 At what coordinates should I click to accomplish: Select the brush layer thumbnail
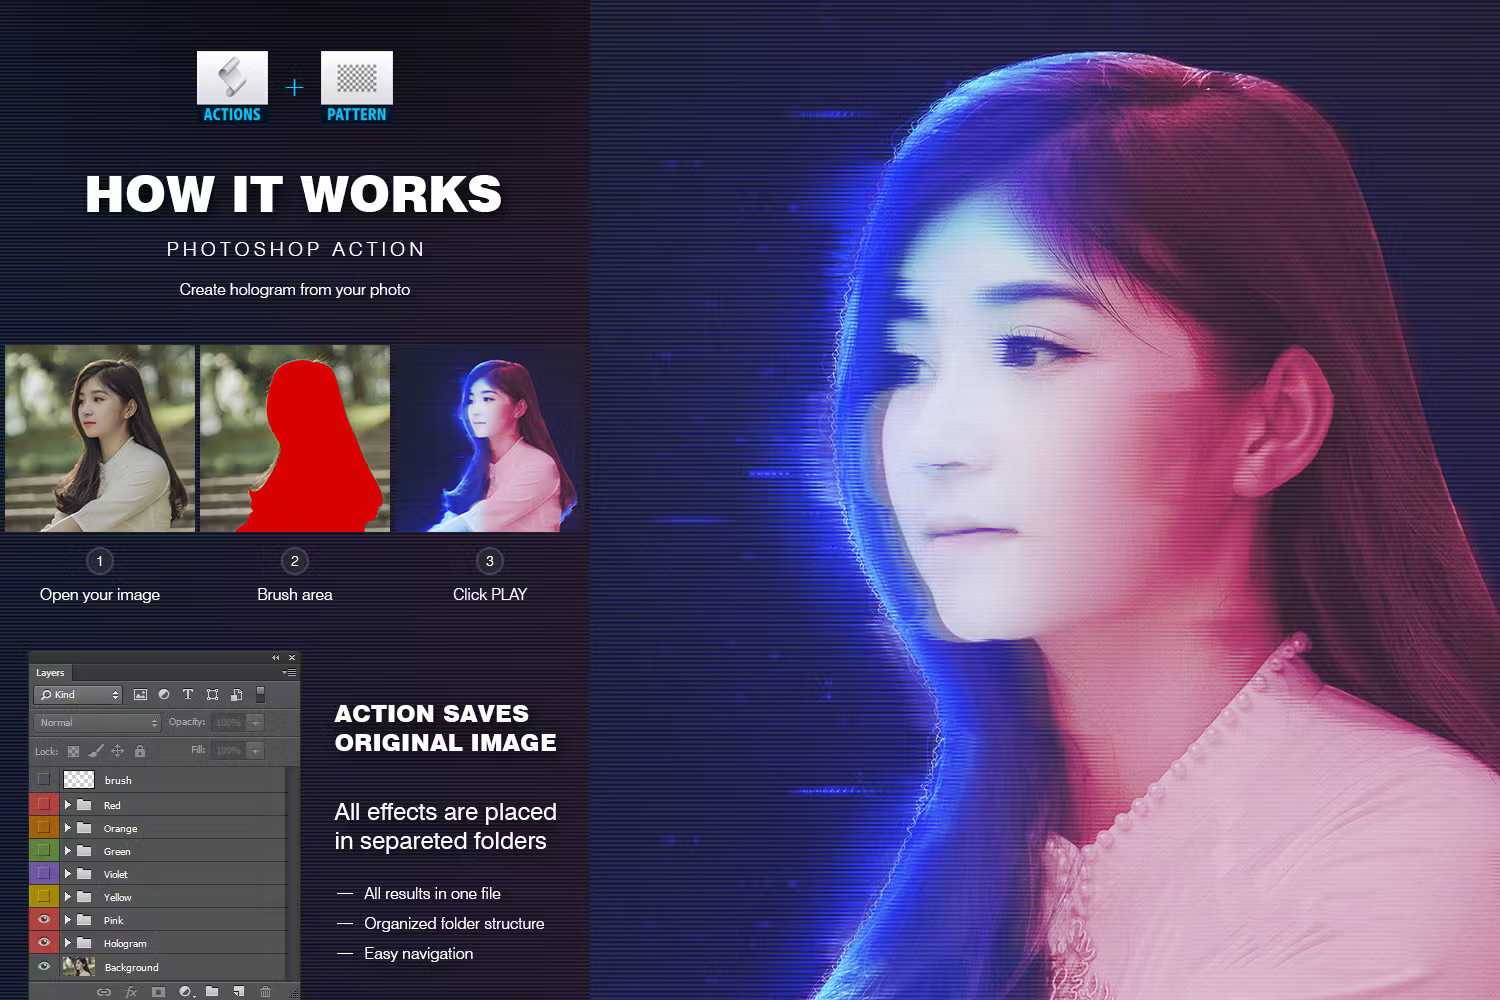tap(79, 780)
